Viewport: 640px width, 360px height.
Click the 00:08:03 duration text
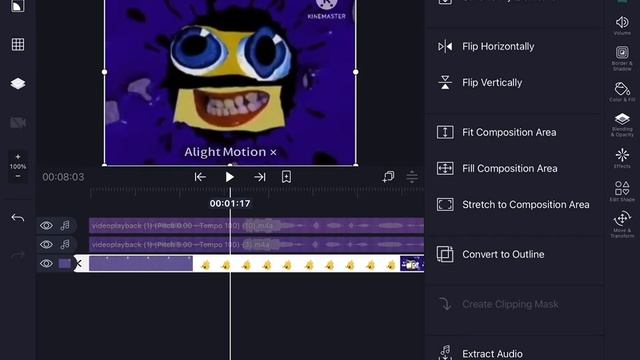(63, 177)
